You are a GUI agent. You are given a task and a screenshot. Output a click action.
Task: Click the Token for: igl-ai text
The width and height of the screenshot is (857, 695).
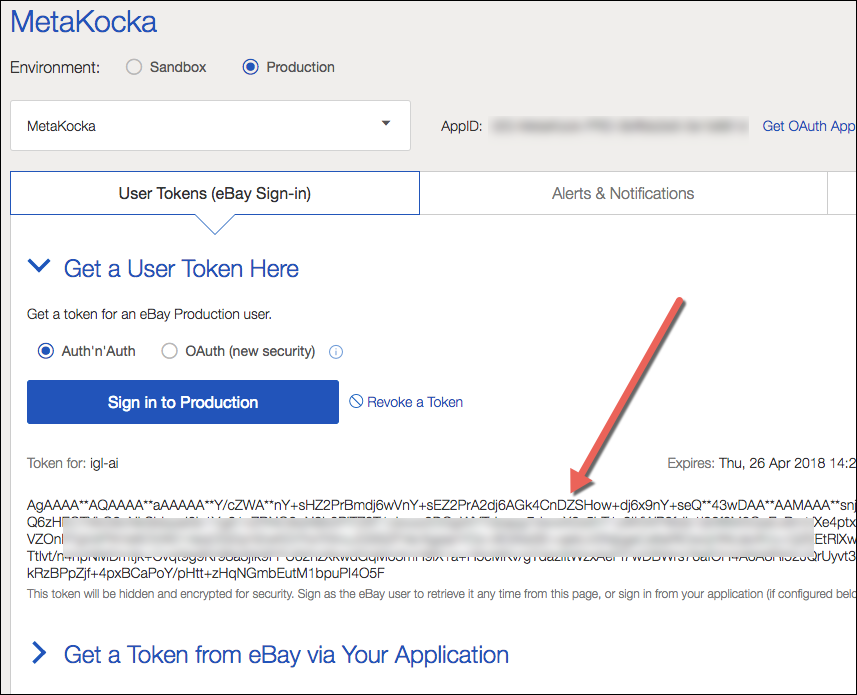coord(73,463)
